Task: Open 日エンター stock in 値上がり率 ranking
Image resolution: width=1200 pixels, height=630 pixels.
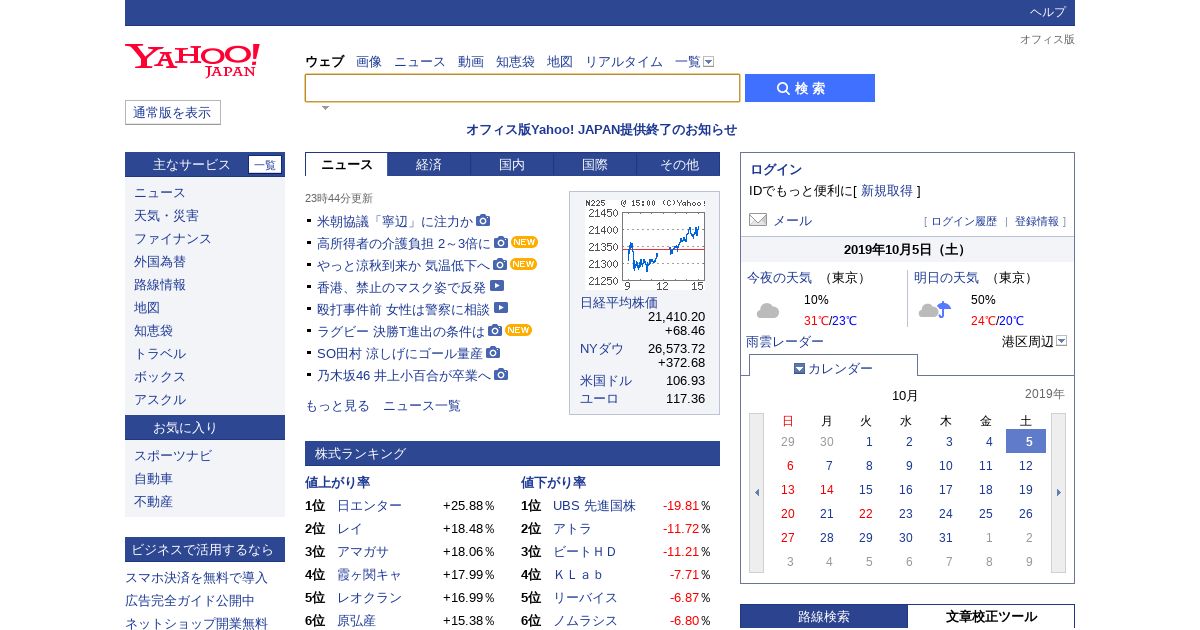Action: coord(369,506)
